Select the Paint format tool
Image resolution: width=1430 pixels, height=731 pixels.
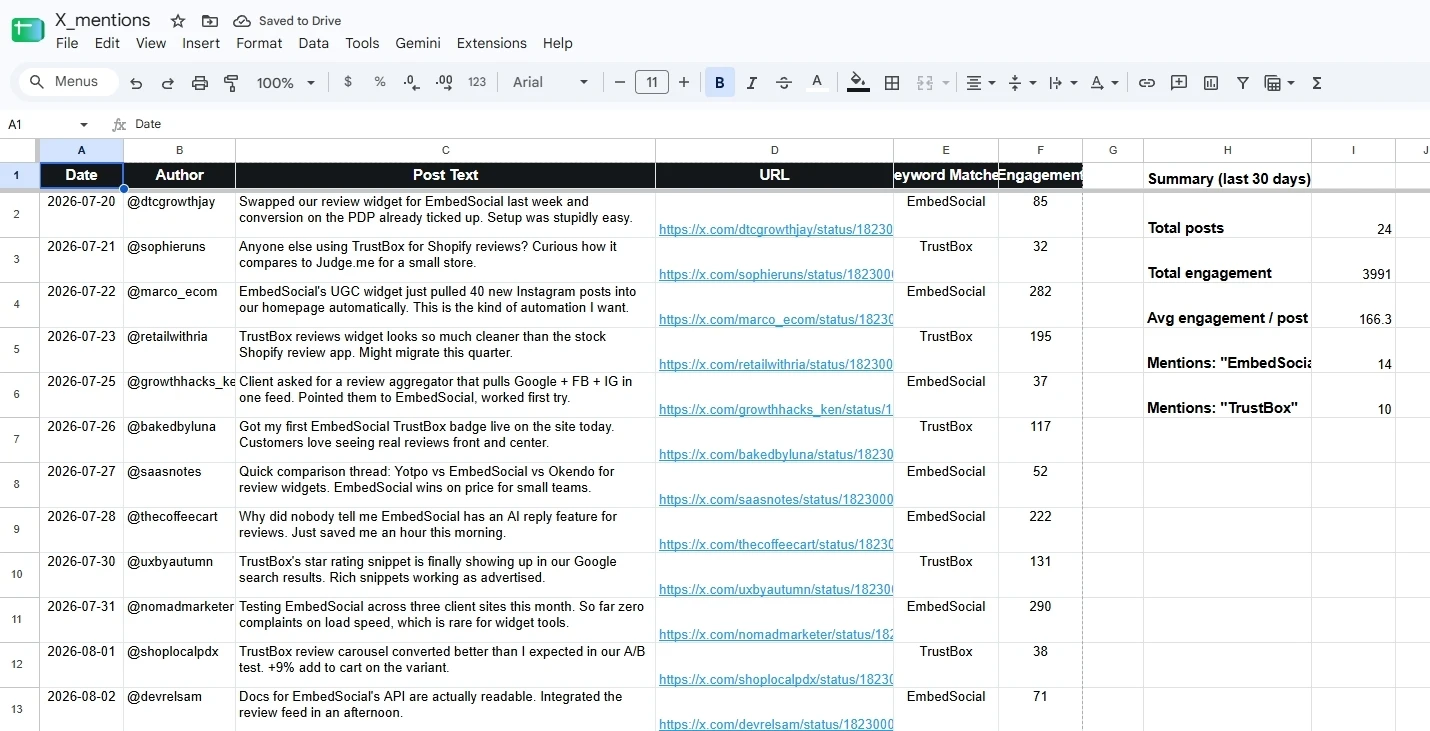pos(231,83)
